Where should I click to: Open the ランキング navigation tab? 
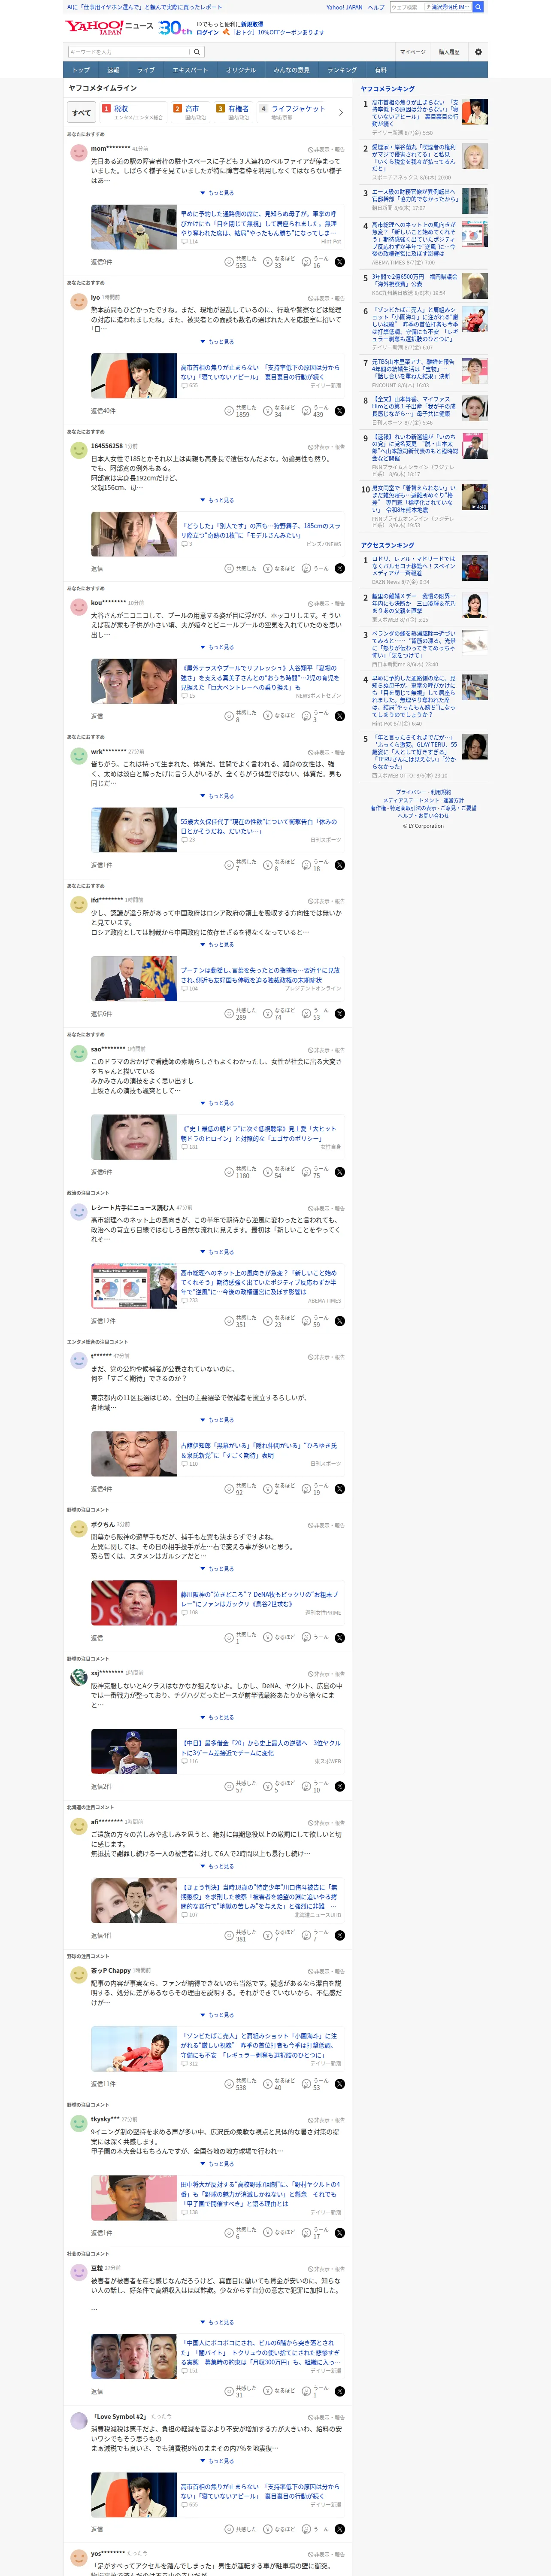[x=342, y=70]
